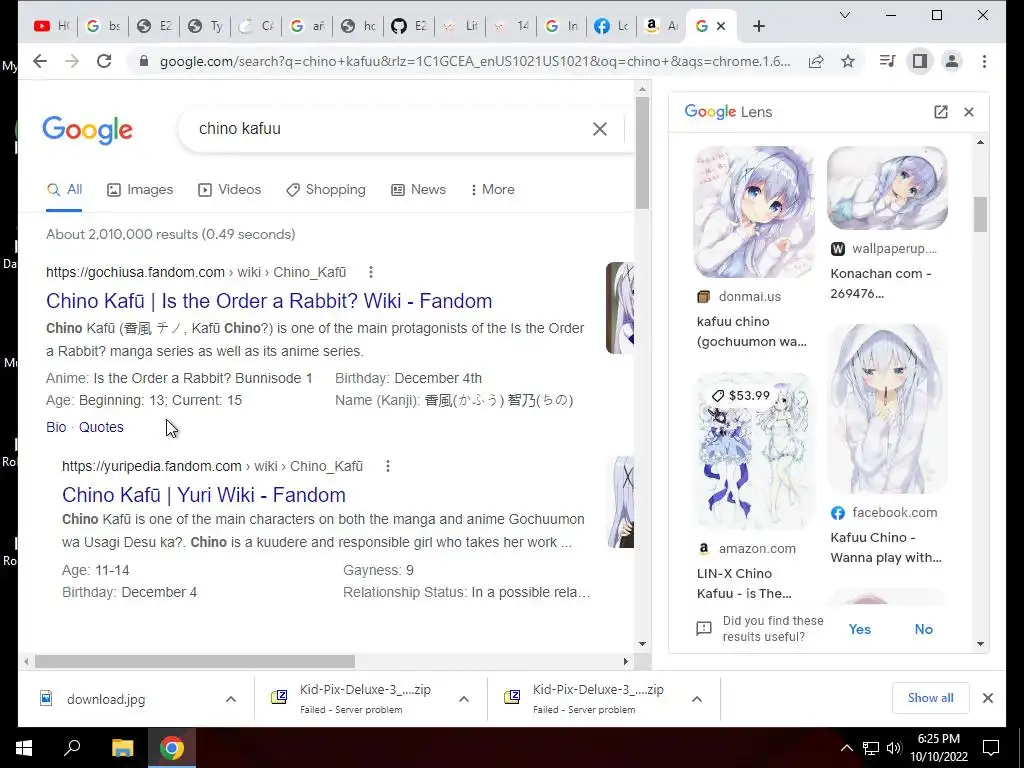Click the horizontal scrollbar thumb

[195, 662]
